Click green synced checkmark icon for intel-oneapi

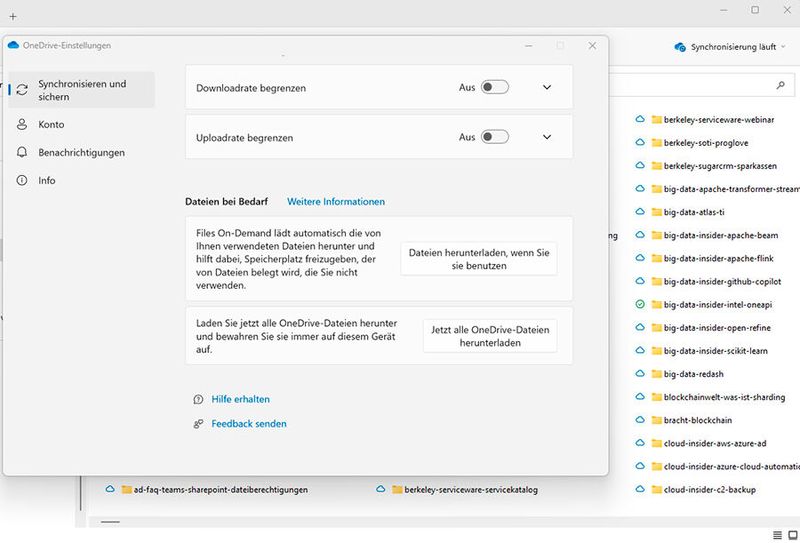(x=640, y=305)
